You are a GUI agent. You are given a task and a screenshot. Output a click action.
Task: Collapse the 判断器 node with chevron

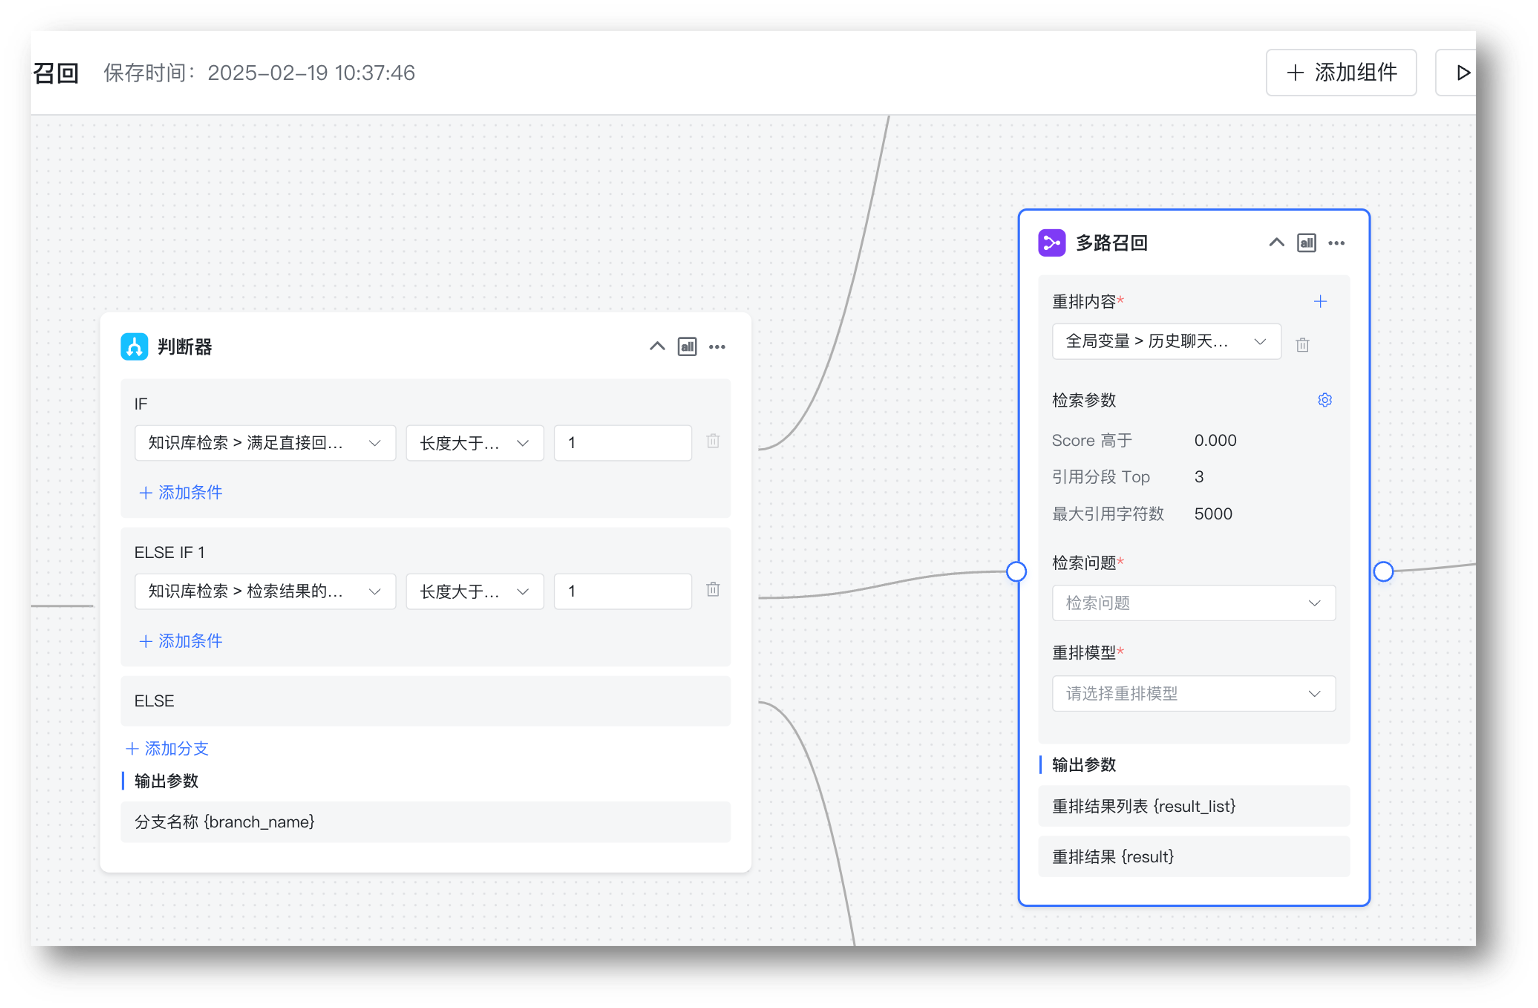click(x=656, y=346)
